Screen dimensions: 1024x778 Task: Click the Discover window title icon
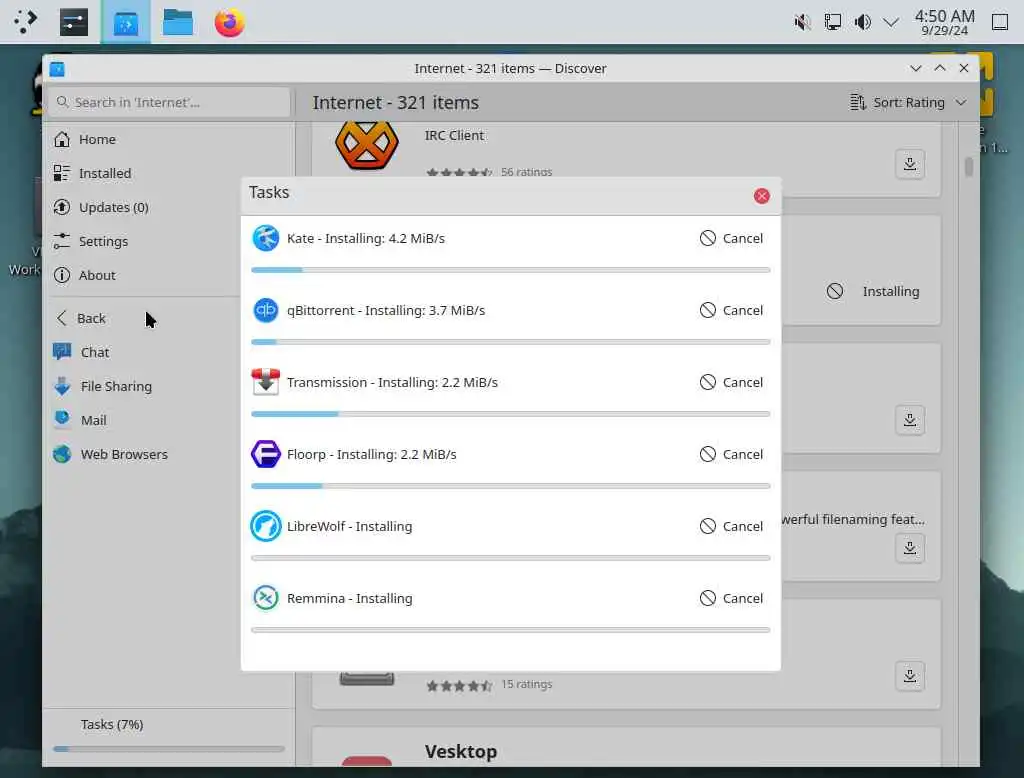[57, 69]
